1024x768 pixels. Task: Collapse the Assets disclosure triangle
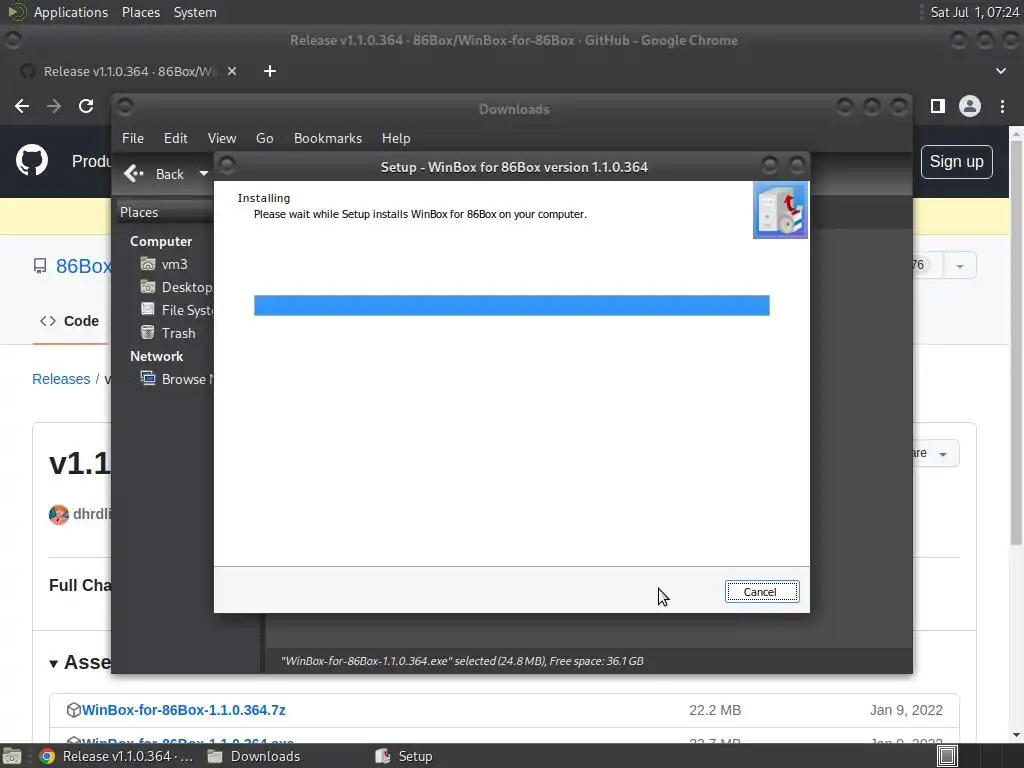[54, 664]
